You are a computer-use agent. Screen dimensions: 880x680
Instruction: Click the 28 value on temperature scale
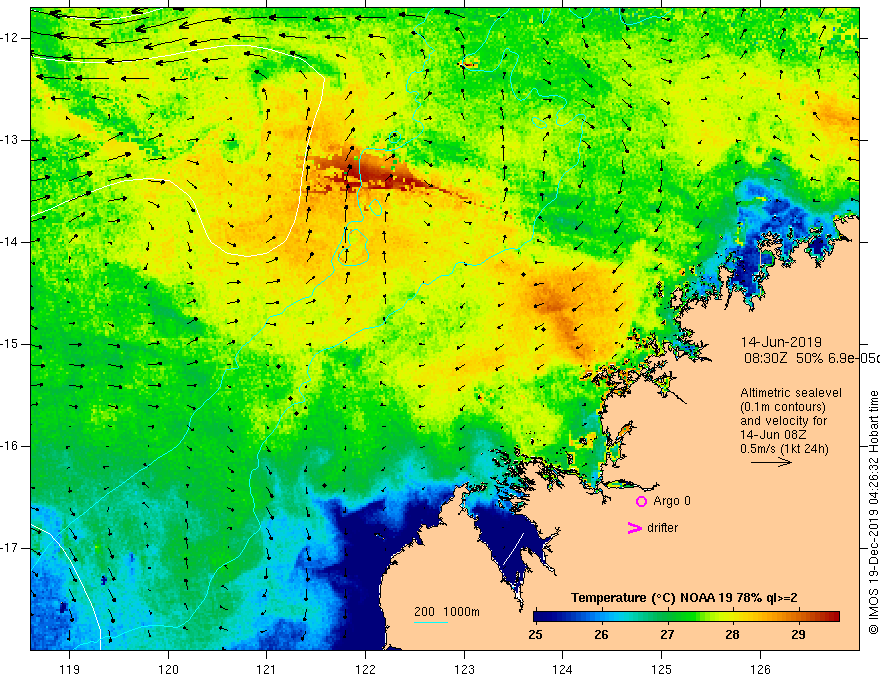(x=732, y=635)
